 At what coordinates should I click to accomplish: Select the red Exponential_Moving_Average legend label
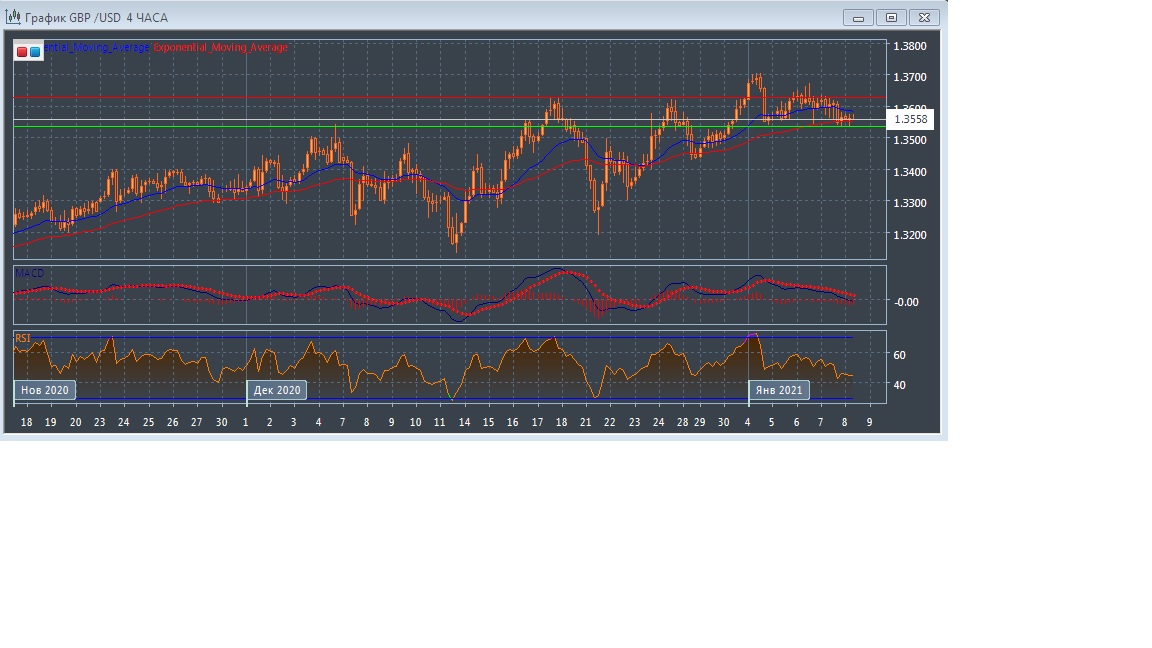220,47
